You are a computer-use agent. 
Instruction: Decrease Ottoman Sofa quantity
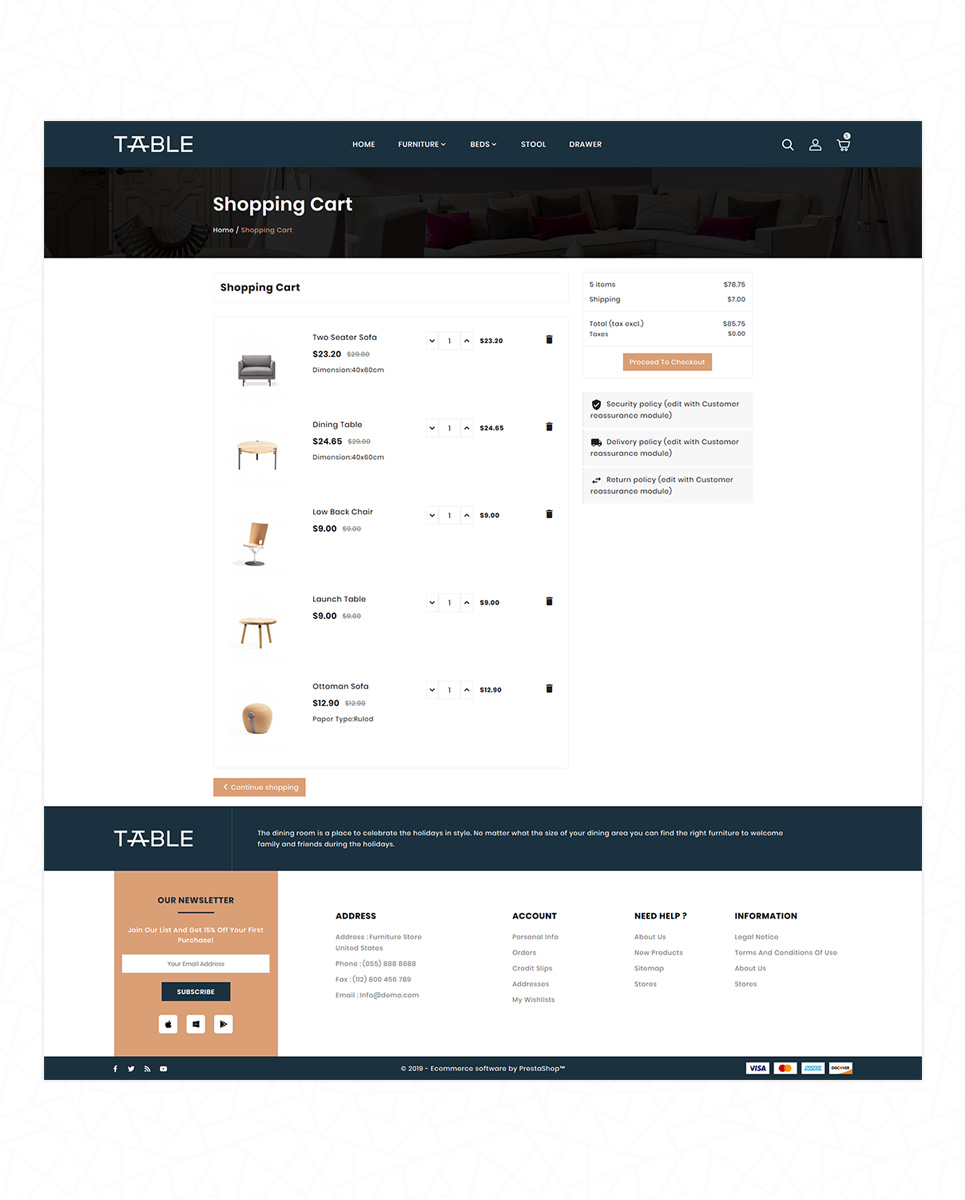coord(432,690)
